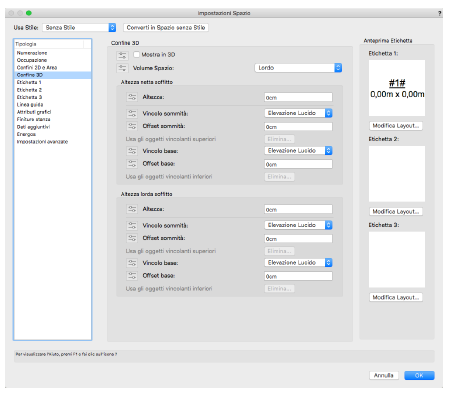
Task: Click settings icon beside Altezza in Altezza lorda soffitto
Action: 132,209
